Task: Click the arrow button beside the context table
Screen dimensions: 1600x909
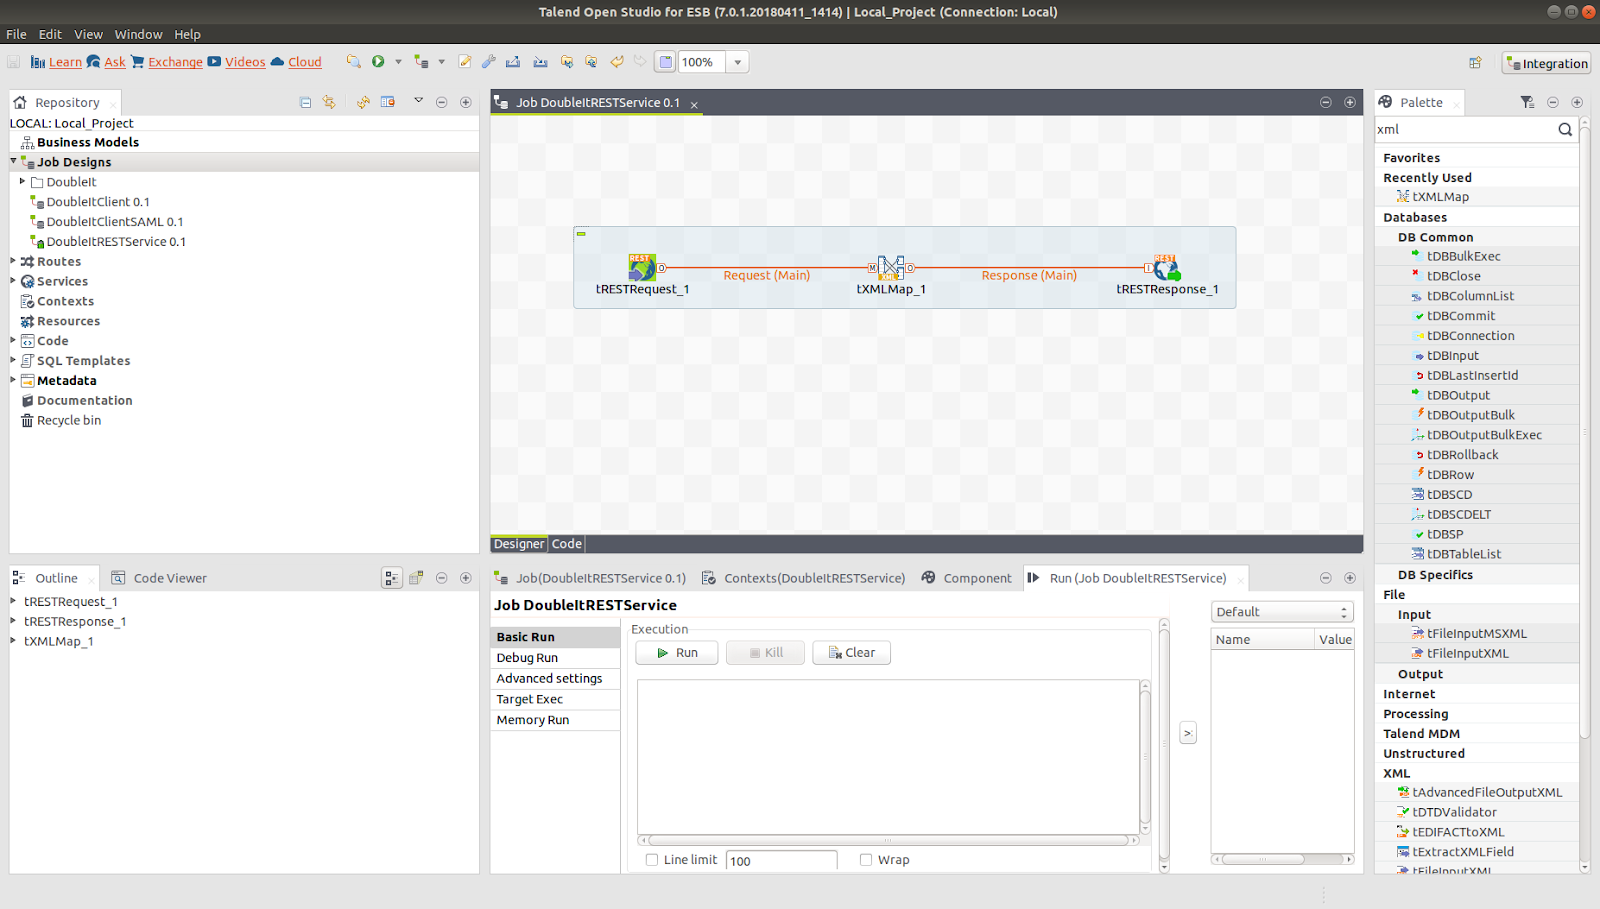Action: click(1188, 733)
